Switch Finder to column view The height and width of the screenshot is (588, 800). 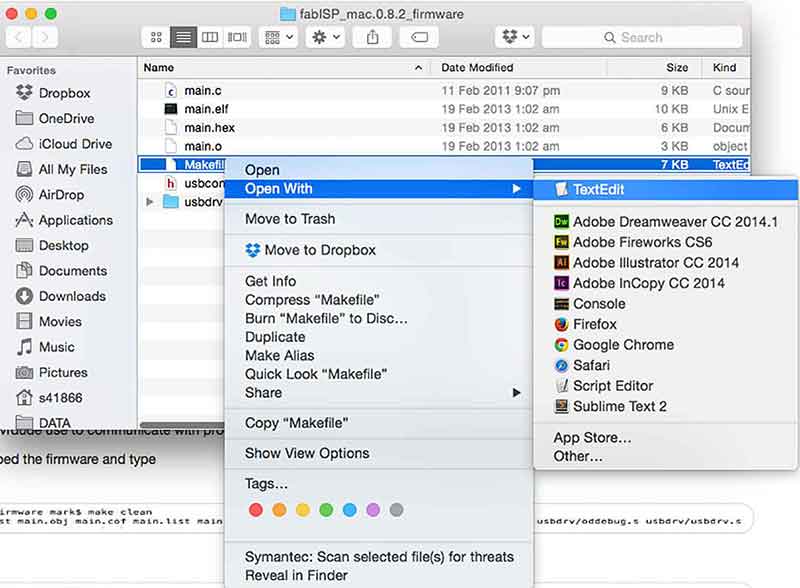[x=210, y=37]
